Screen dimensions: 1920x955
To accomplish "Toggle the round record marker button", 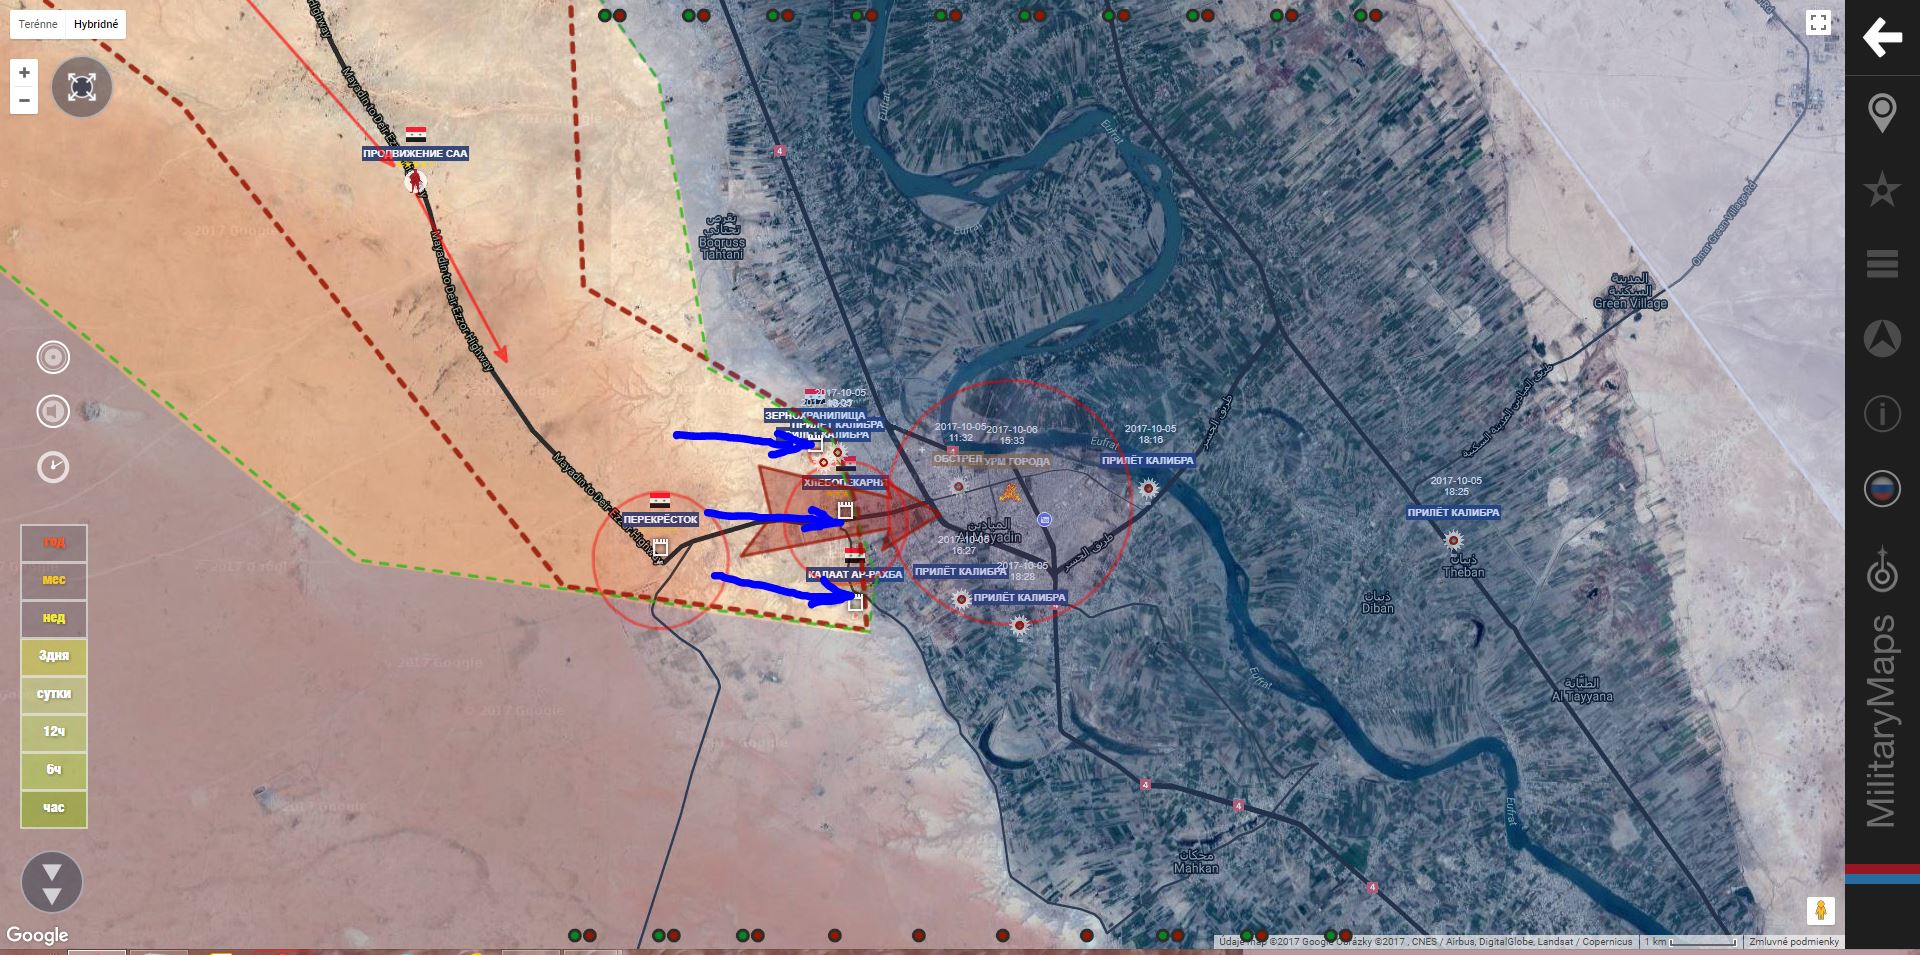I will (x=53, y=357).
